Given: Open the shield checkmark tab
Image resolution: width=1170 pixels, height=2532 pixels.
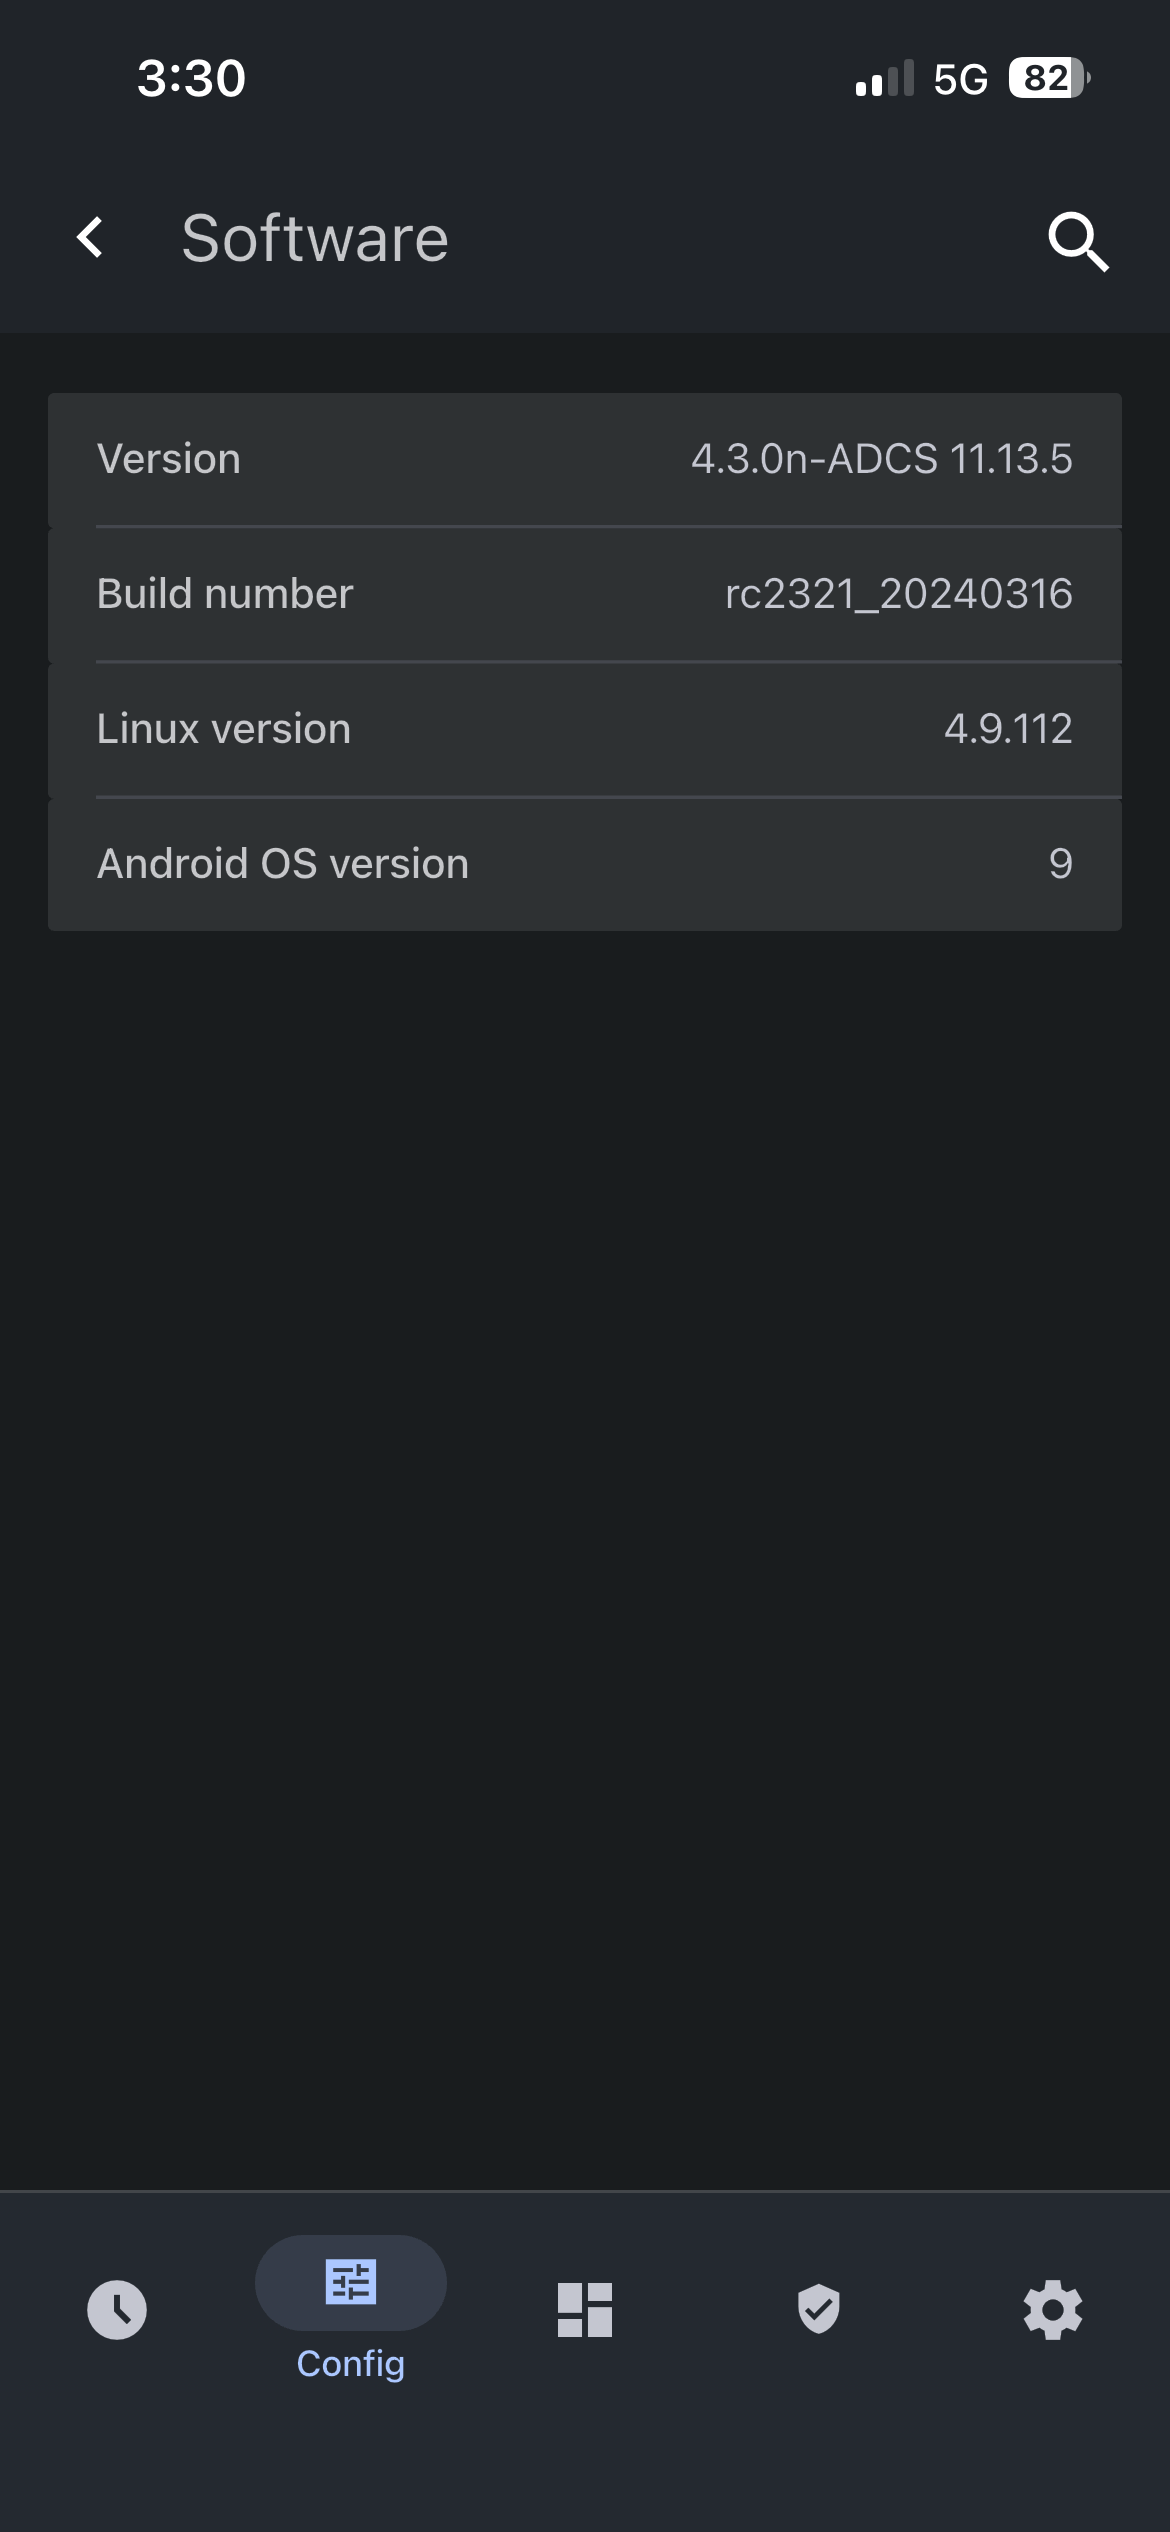Looking at the screenshot, I should (819, 2310).
